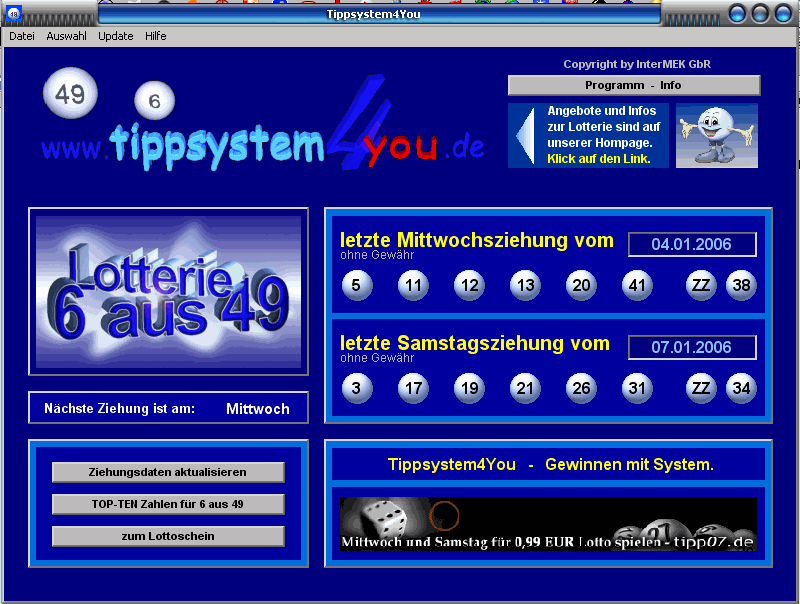Click Saturday ball number 19
800x604 pixels.
pyautogui.click(x=469, y=388)
